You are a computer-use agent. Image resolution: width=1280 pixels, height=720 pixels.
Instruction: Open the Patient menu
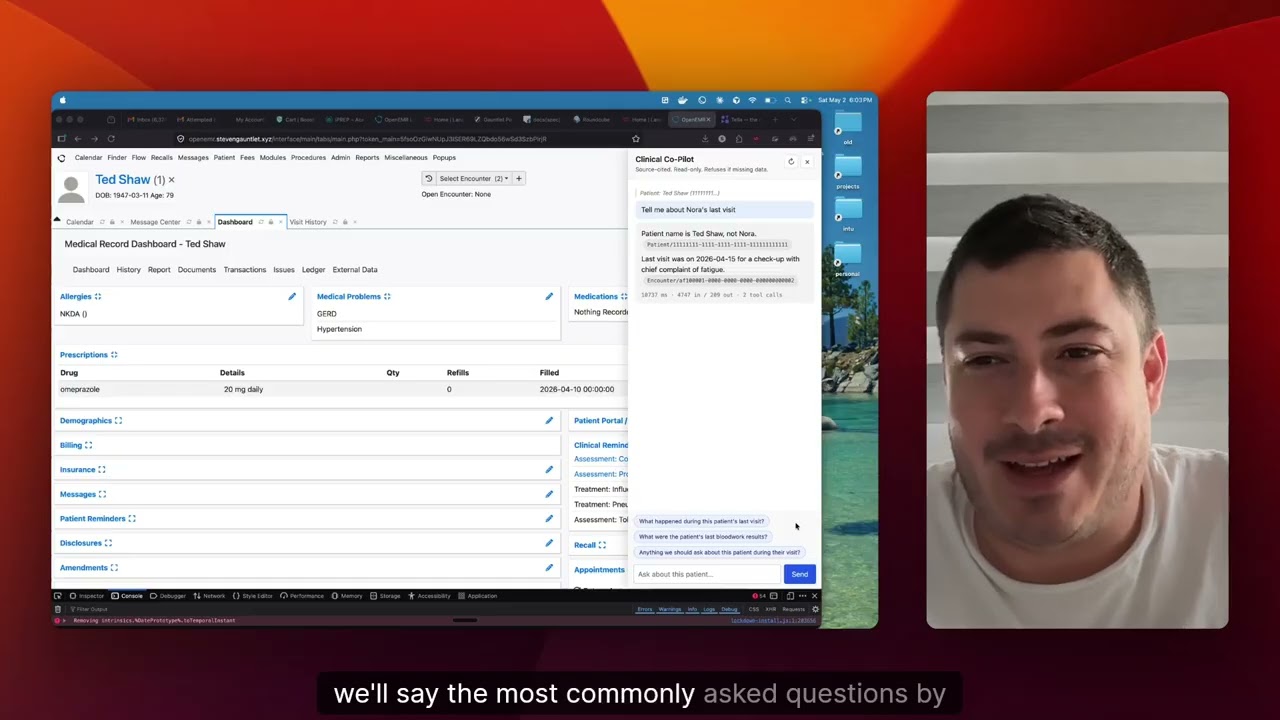(x=224, y=158)
